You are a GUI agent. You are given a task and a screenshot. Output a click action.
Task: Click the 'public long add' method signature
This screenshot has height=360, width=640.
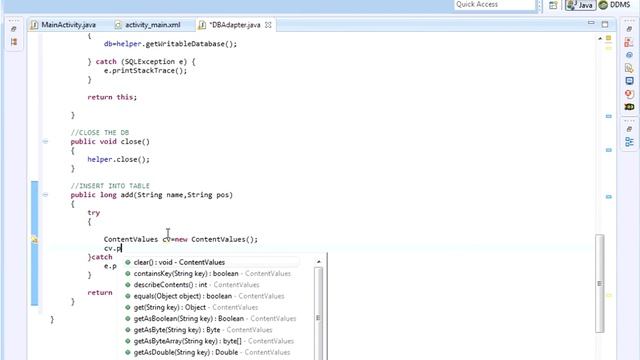point(151,195)
